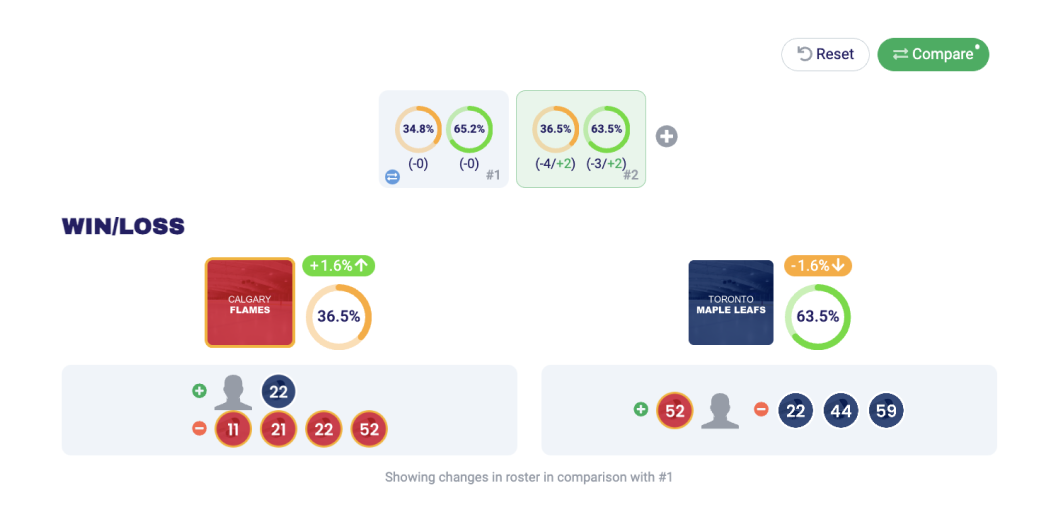The width and height of the screenshot is (1056, 518).
Task: Click the Reset button
Action: 825,54
